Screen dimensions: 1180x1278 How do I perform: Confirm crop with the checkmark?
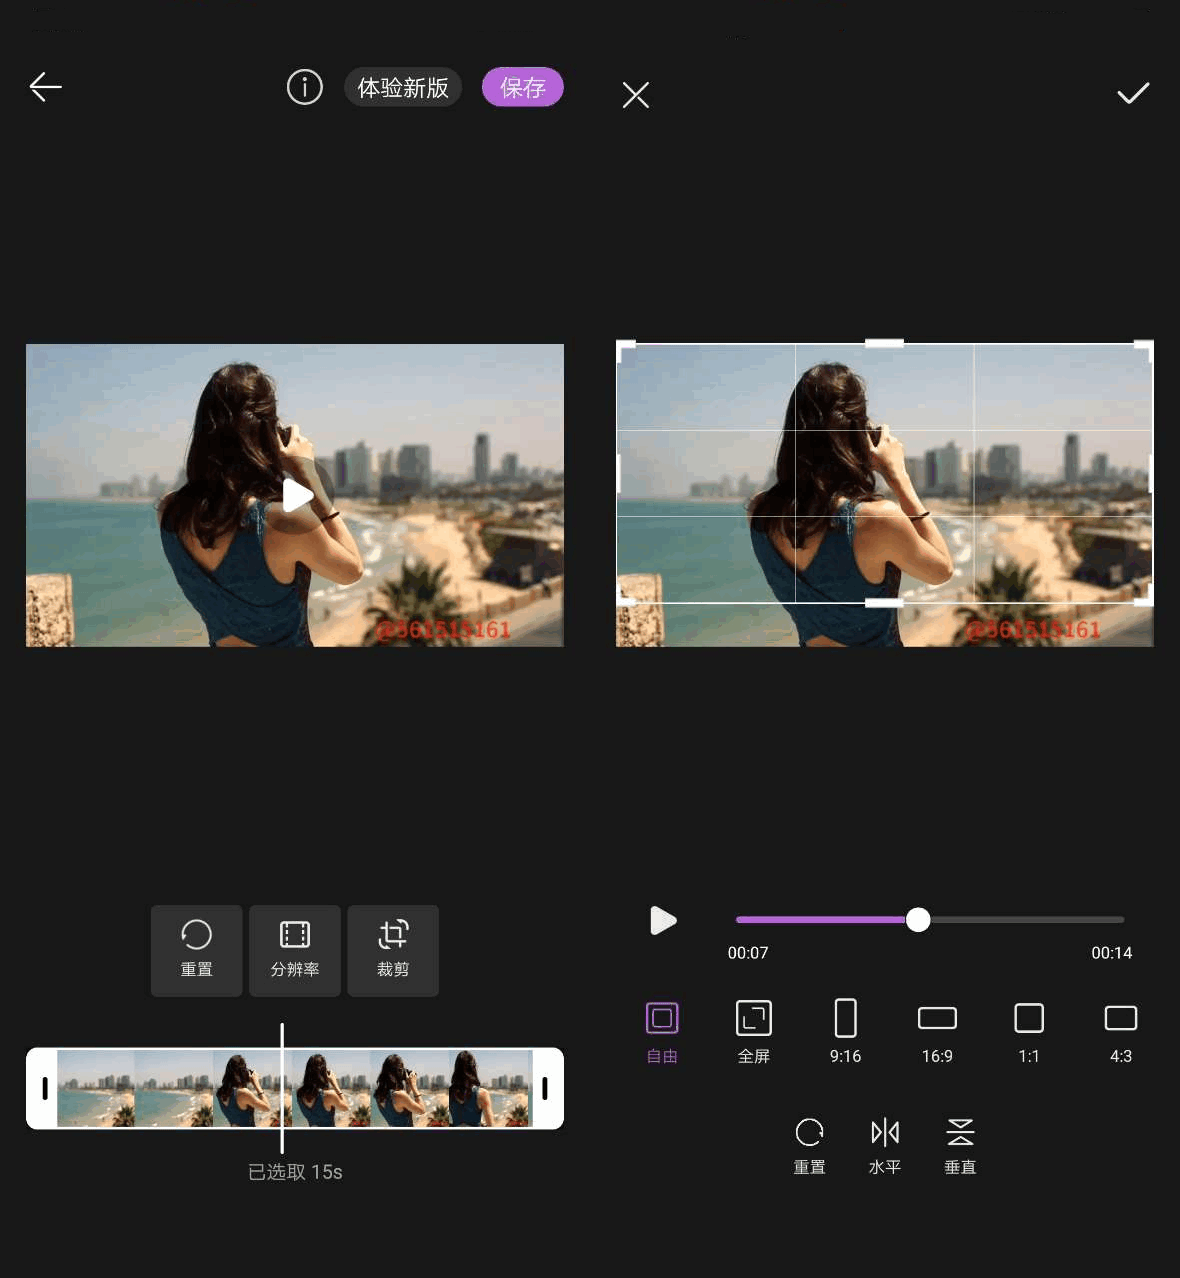tap(1133, 93)
